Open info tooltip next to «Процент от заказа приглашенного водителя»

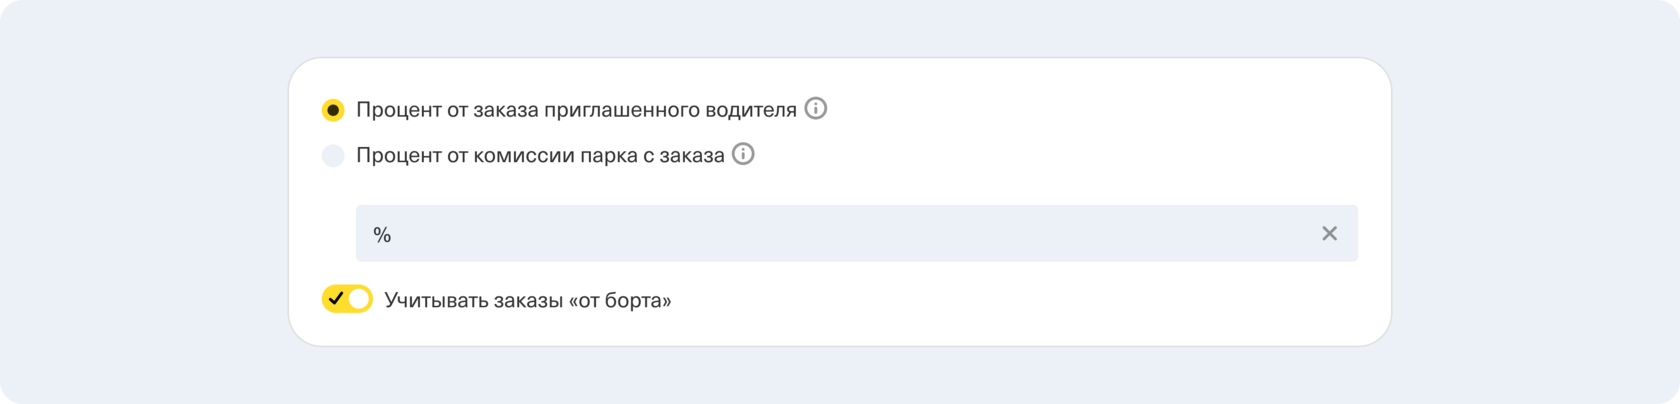816,109
